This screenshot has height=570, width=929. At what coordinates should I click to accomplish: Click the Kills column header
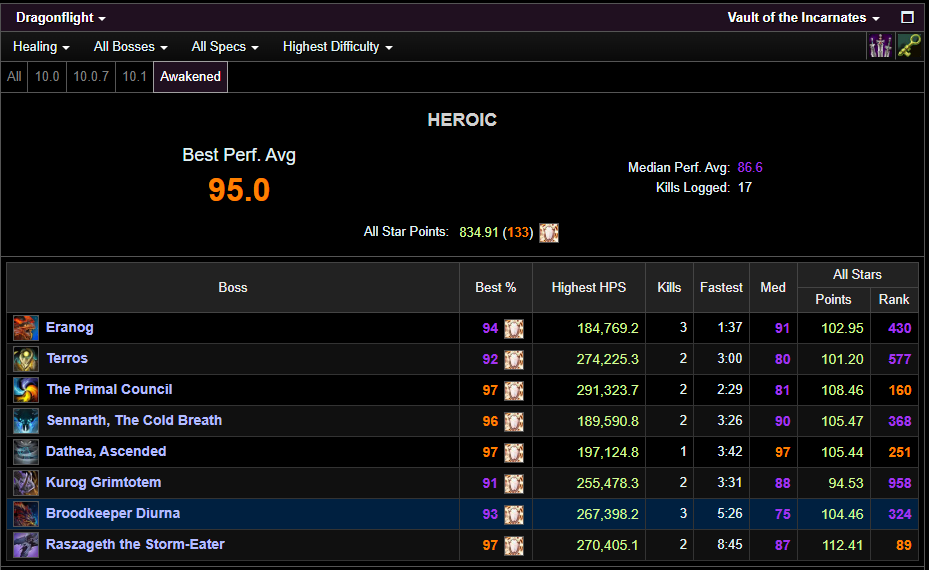(669, 287)
